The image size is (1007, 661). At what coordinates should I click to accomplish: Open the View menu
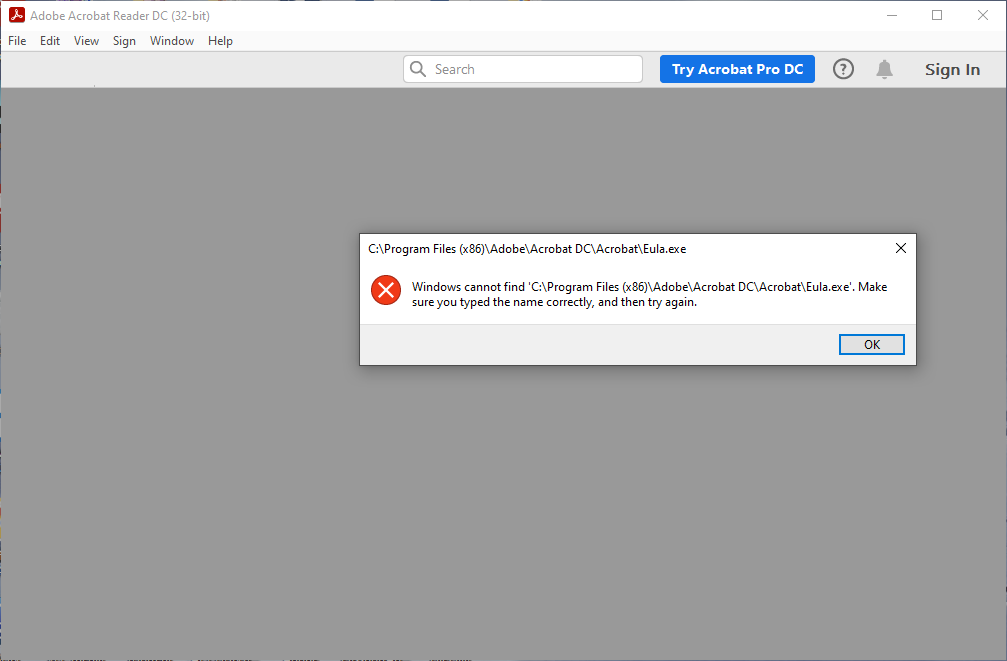click(x=86, y=41)
